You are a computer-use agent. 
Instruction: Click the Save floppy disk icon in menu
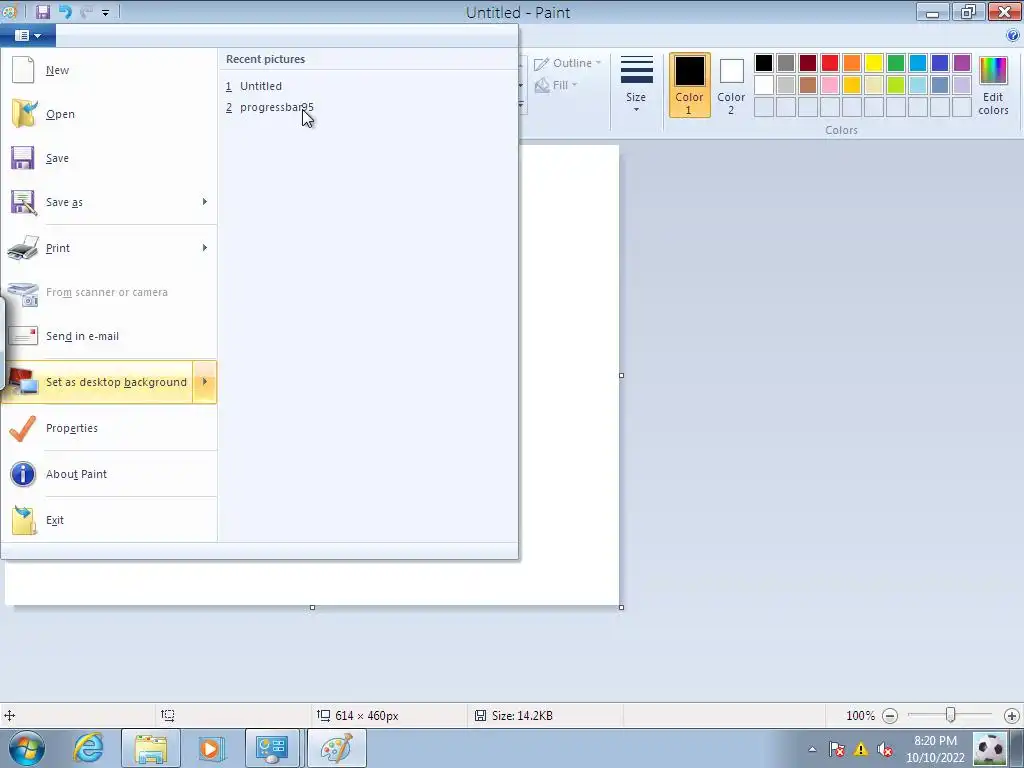[22, 158]
